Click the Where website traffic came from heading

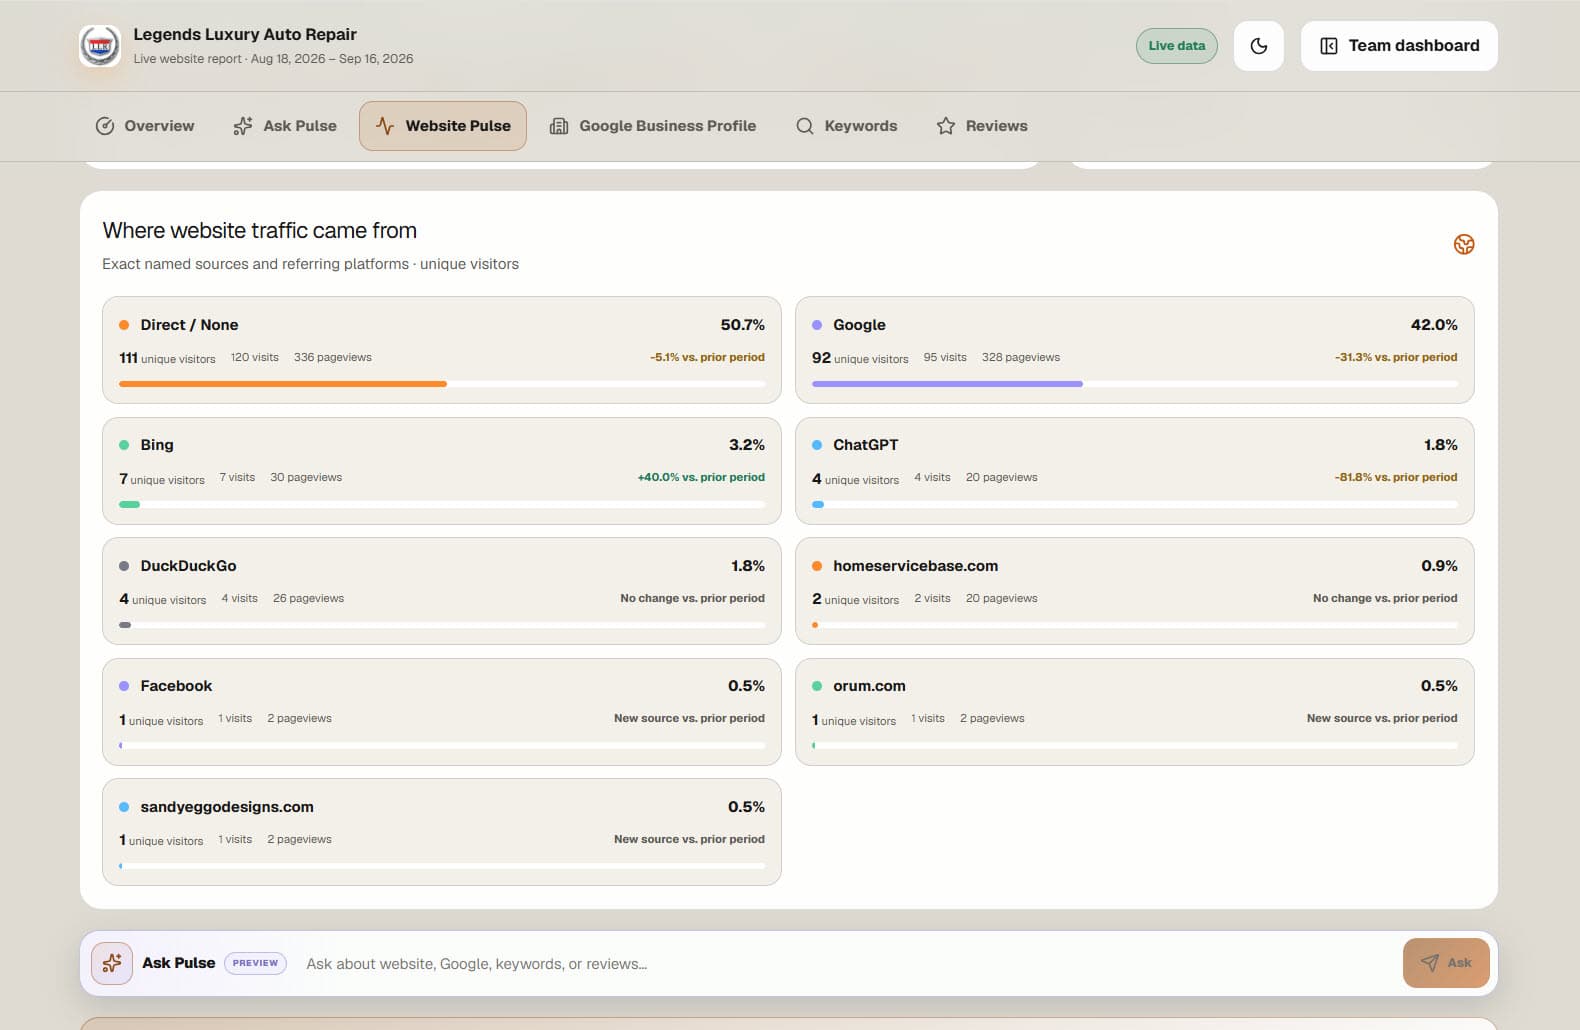pos(260,231)
